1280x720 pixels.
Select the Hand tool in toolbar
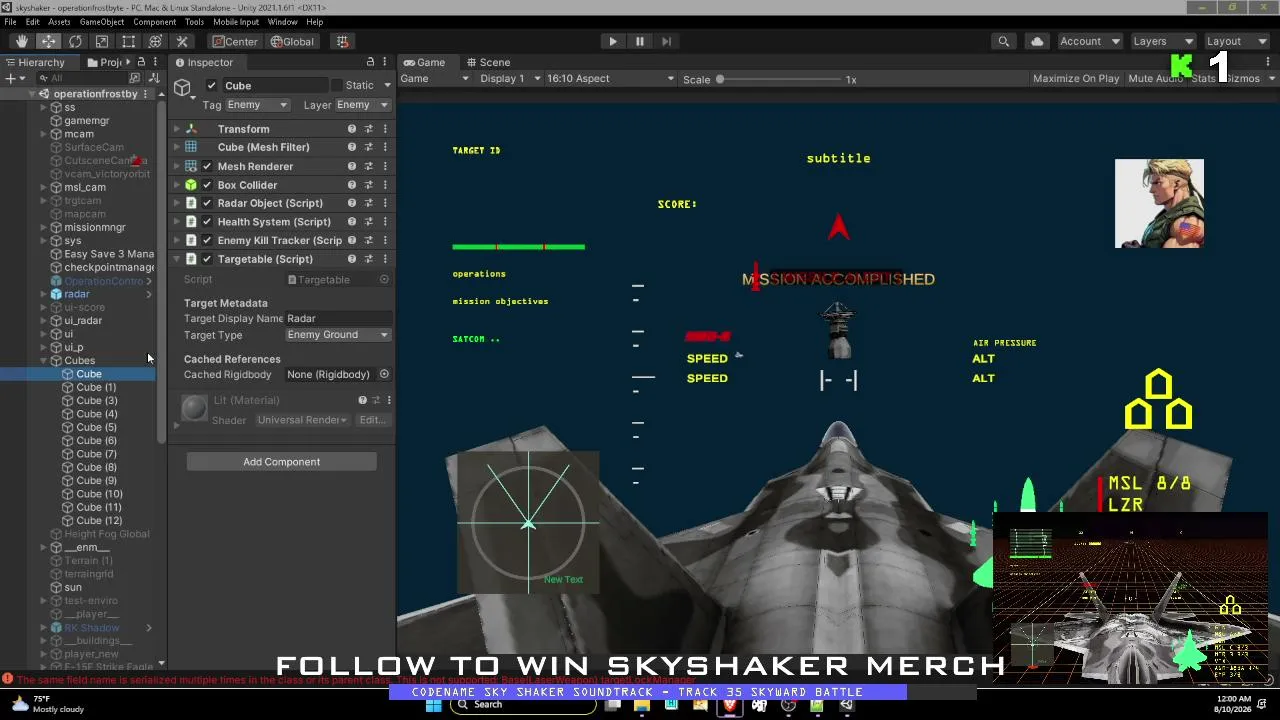(x=22, y=41)
